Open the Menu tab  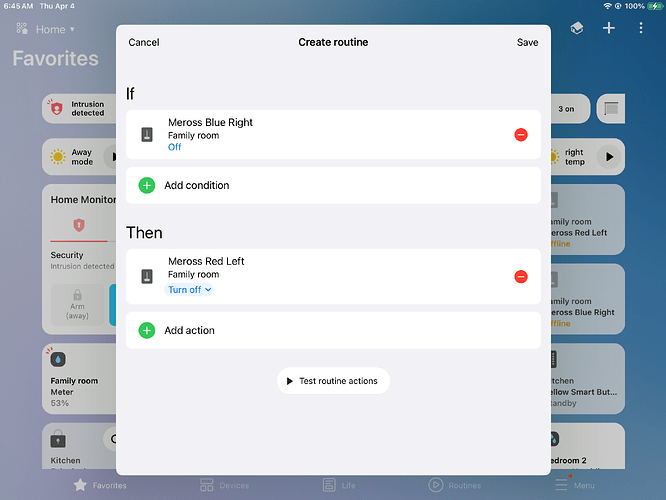pos(575,485)
